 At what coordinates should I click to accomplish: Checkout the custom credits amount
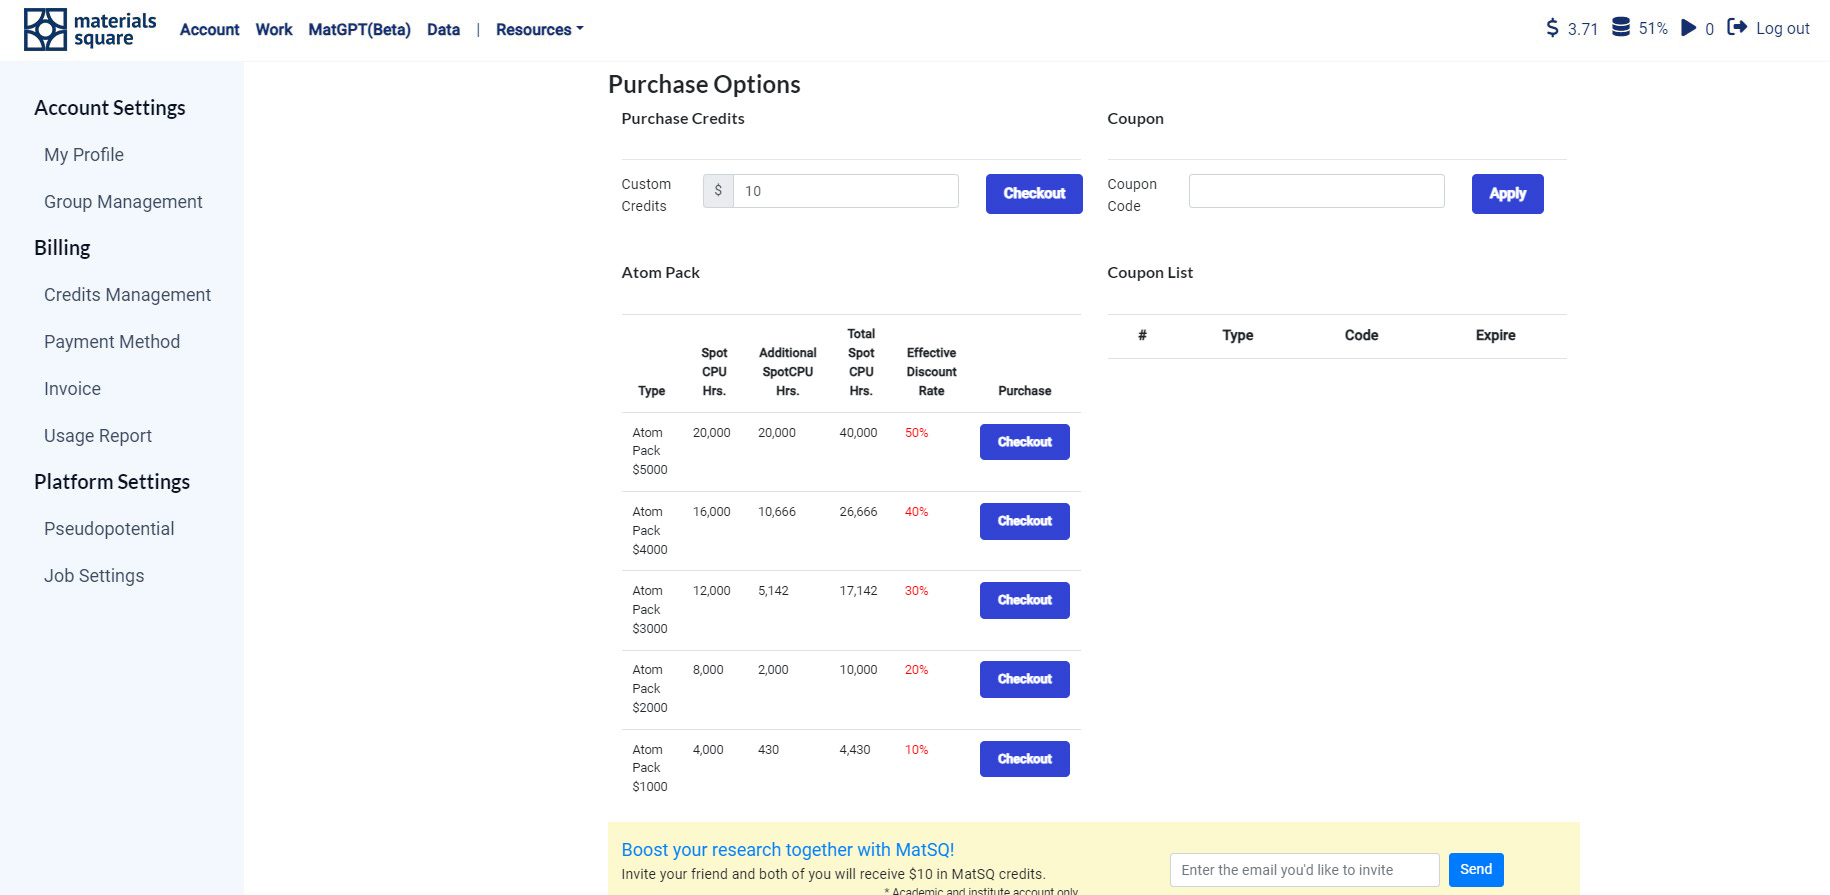click(1034, 194)
